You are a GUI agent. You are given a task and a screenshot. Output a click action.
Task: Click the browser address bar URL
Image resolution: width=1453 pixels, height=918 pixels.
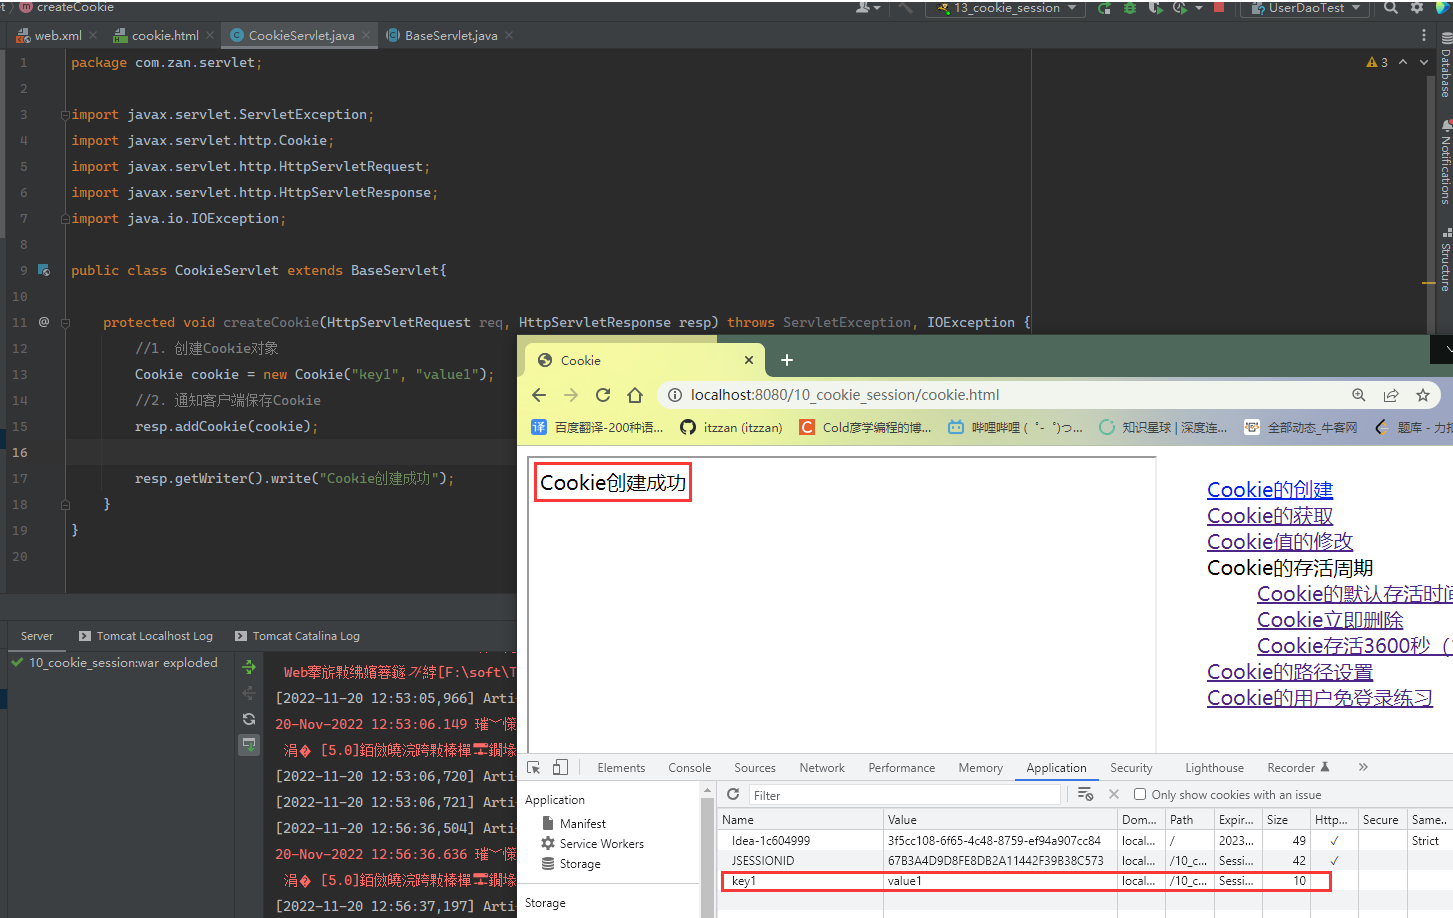[x=845, y=395]
